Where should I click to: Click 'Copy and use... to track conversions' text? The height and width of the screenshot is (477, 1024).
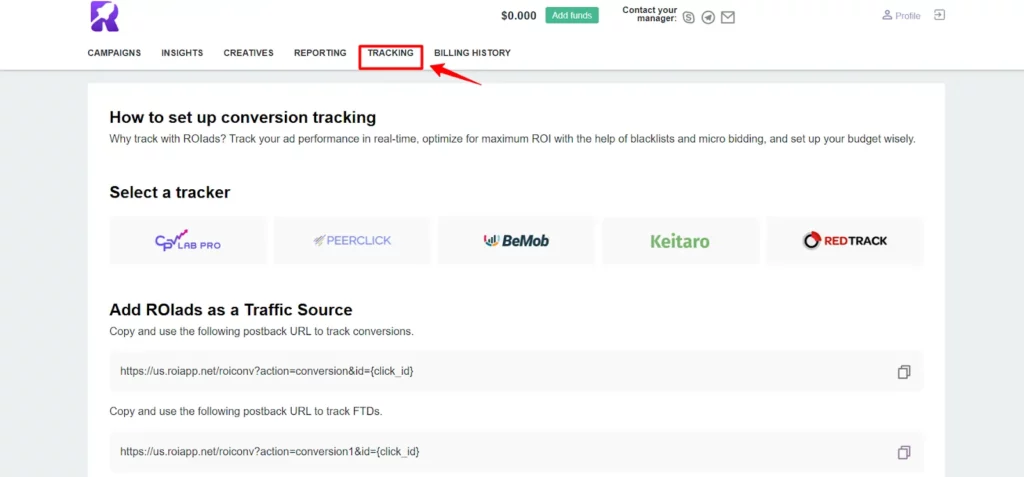point(262,331)
